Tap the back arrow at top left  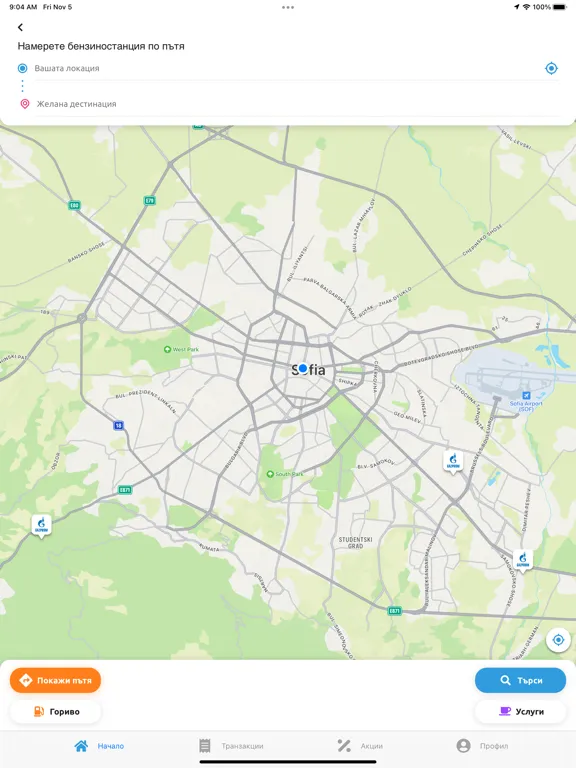(x=20, y=27)
